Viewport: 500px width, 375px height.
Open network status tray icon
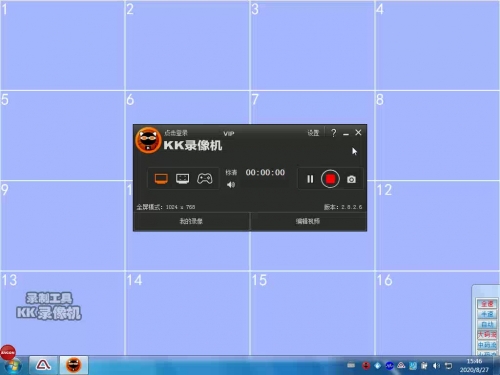click(x=449, y=366)
